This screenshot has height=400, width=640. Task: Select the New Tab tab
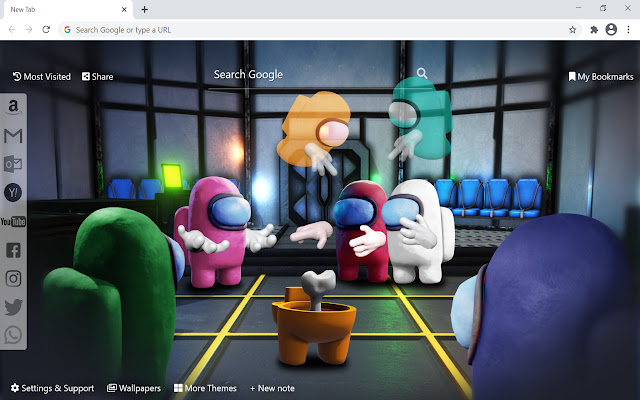(x=68, y=9)
